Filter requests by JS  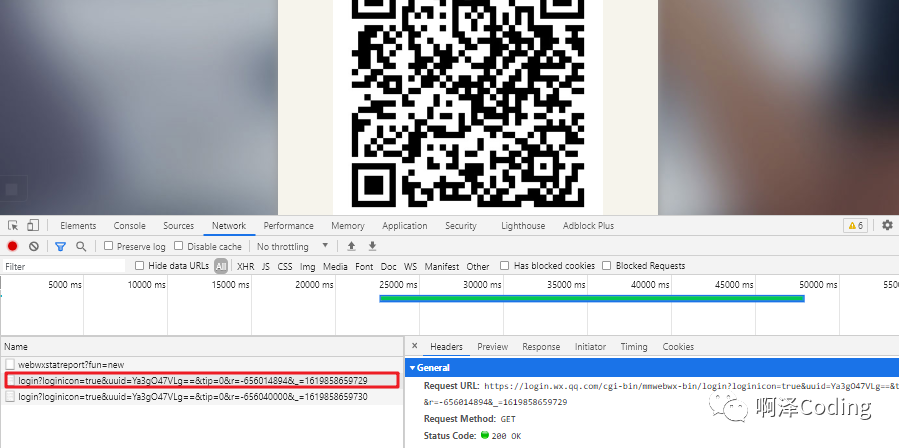pyautogui.click(x=266, y=266)
